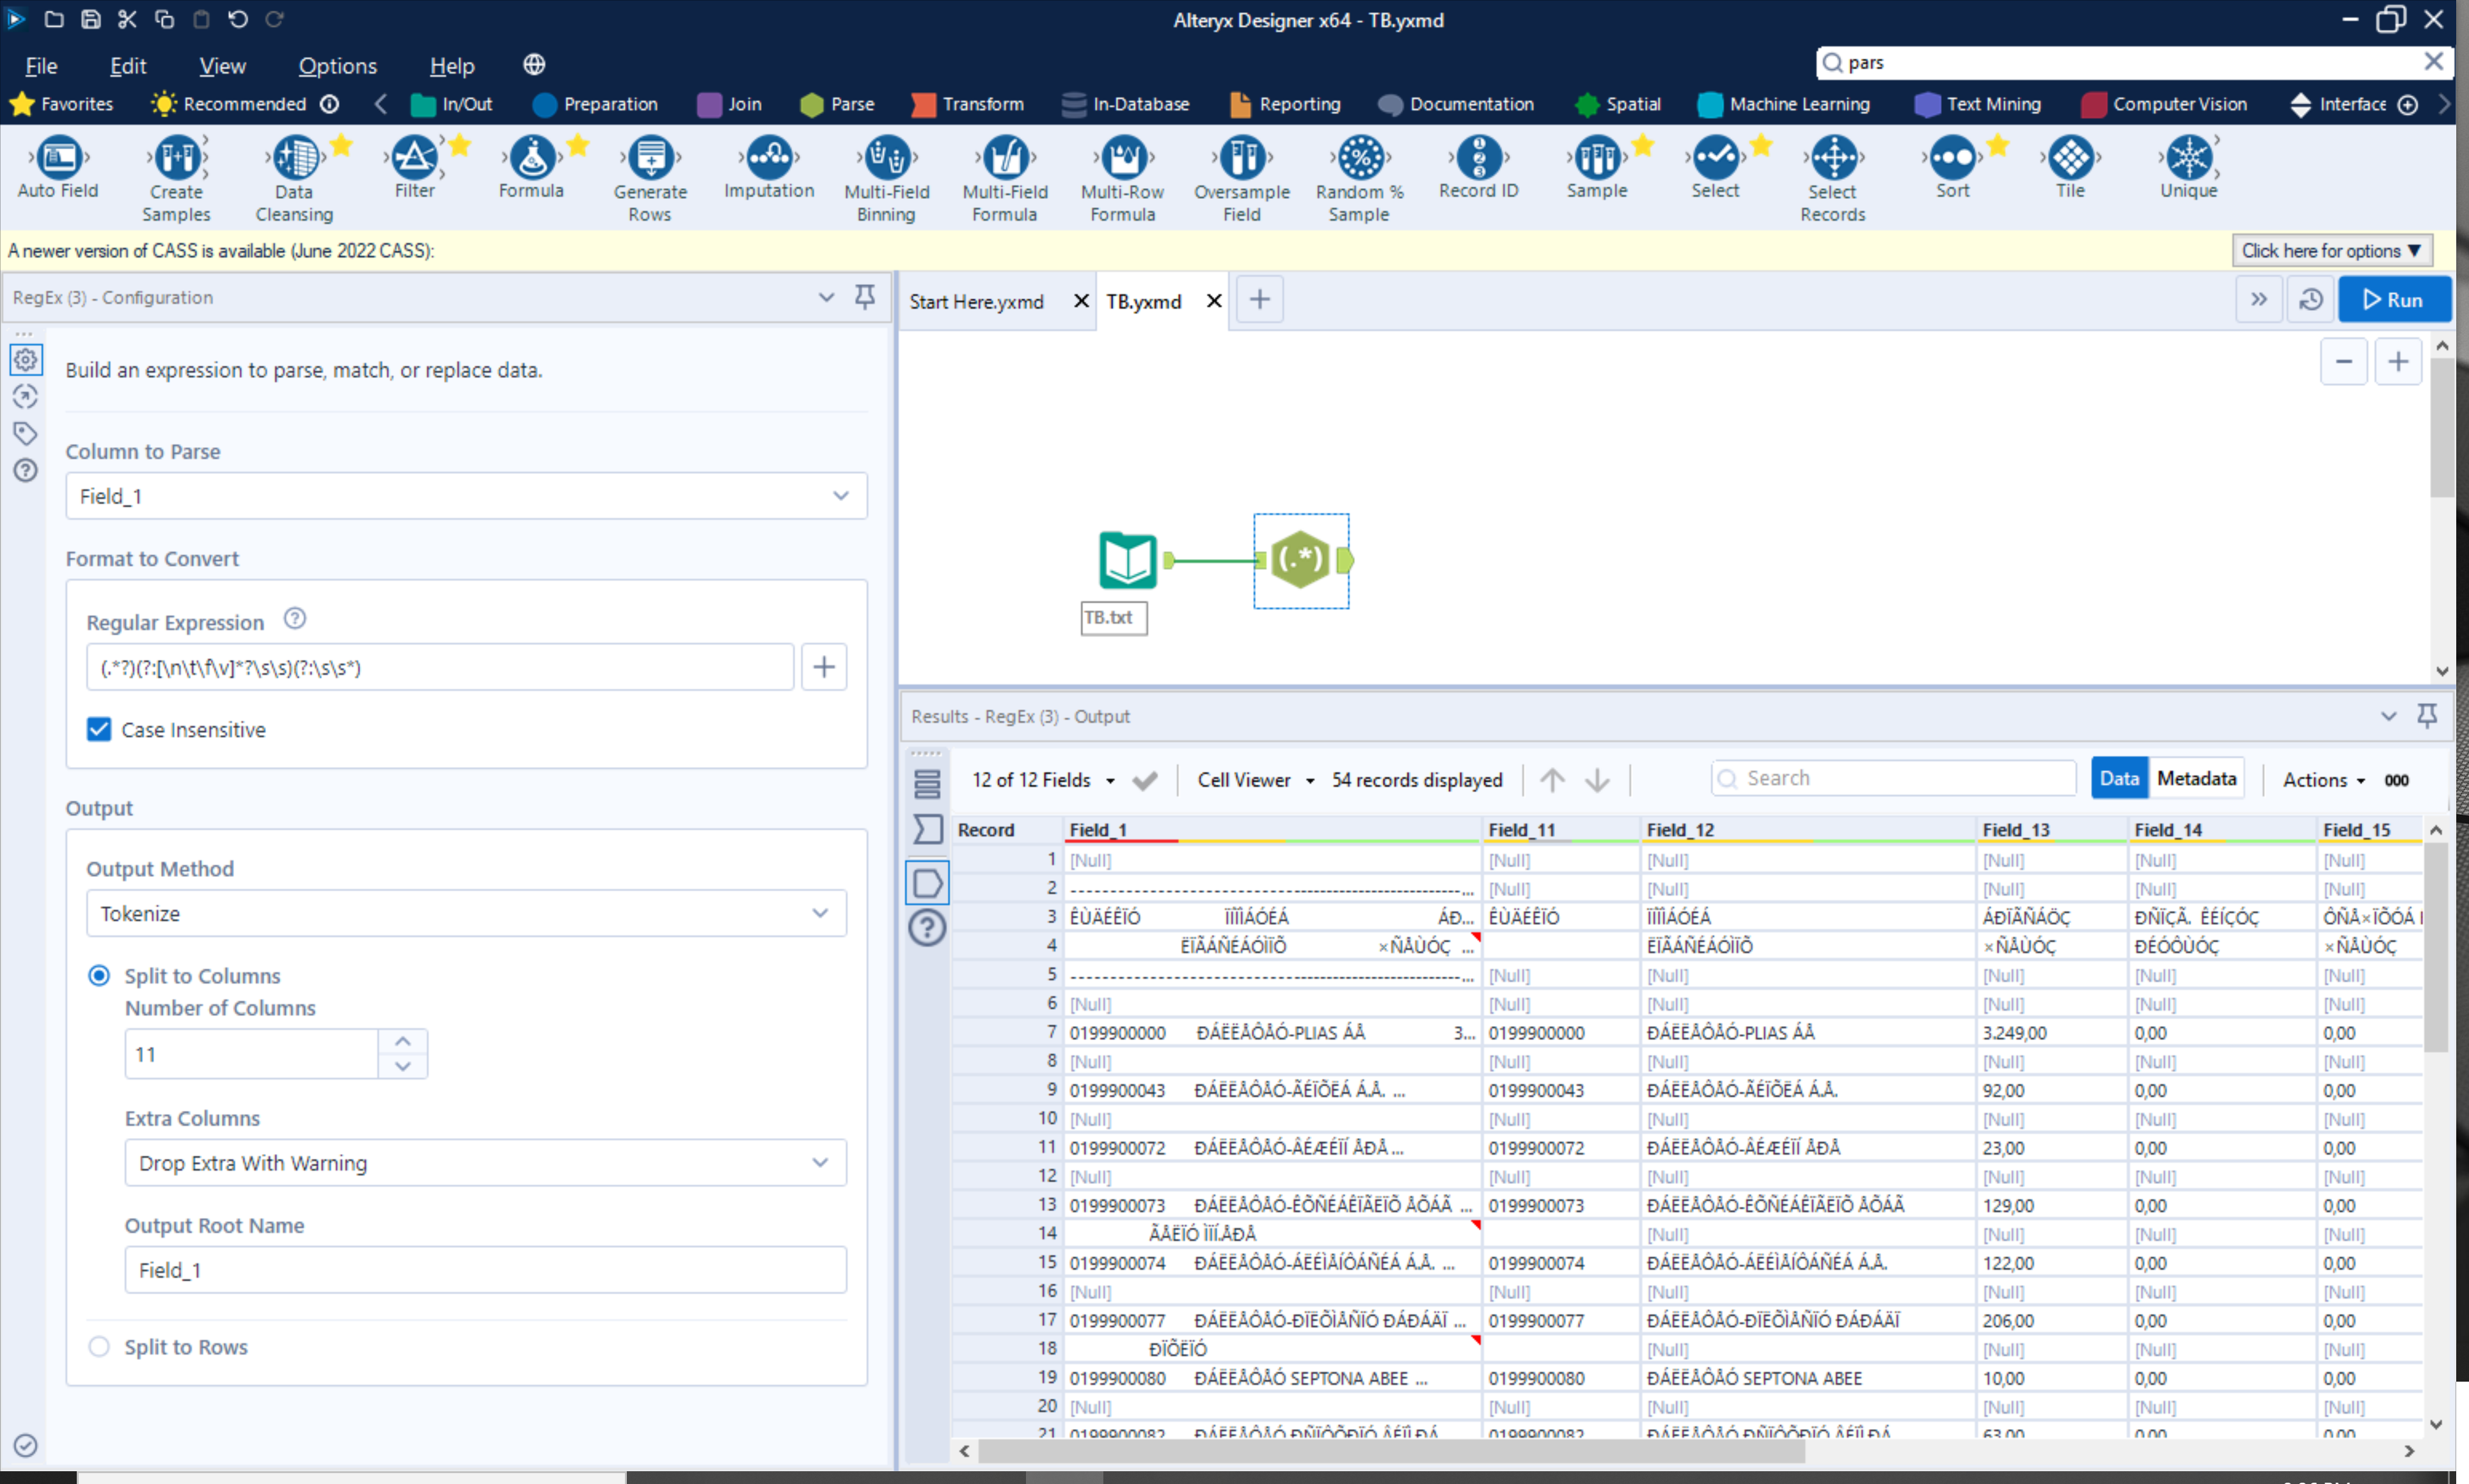Uncheck the Case Insensitive checkbox
The height and width of the screenshot is (1484, 2469).
click(98, 729)
